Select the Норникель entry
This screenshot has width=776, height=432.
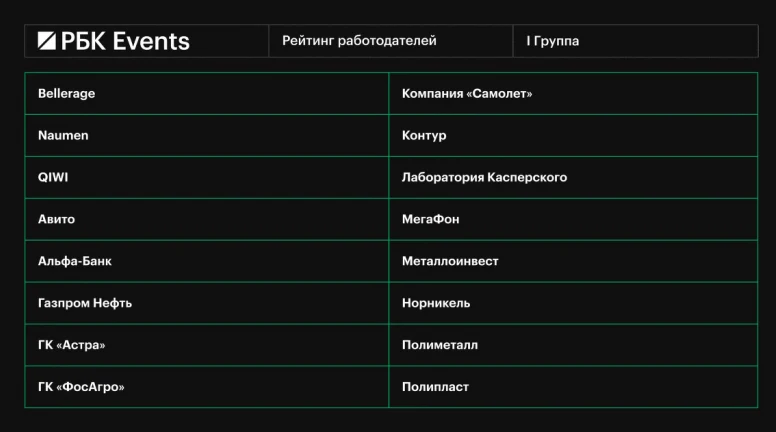573,303
